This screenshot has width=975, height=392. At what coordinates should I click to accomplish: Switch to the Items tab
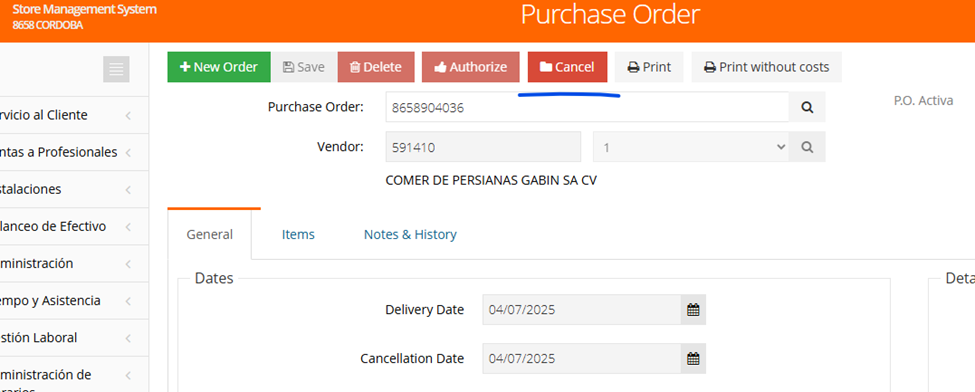298,235
